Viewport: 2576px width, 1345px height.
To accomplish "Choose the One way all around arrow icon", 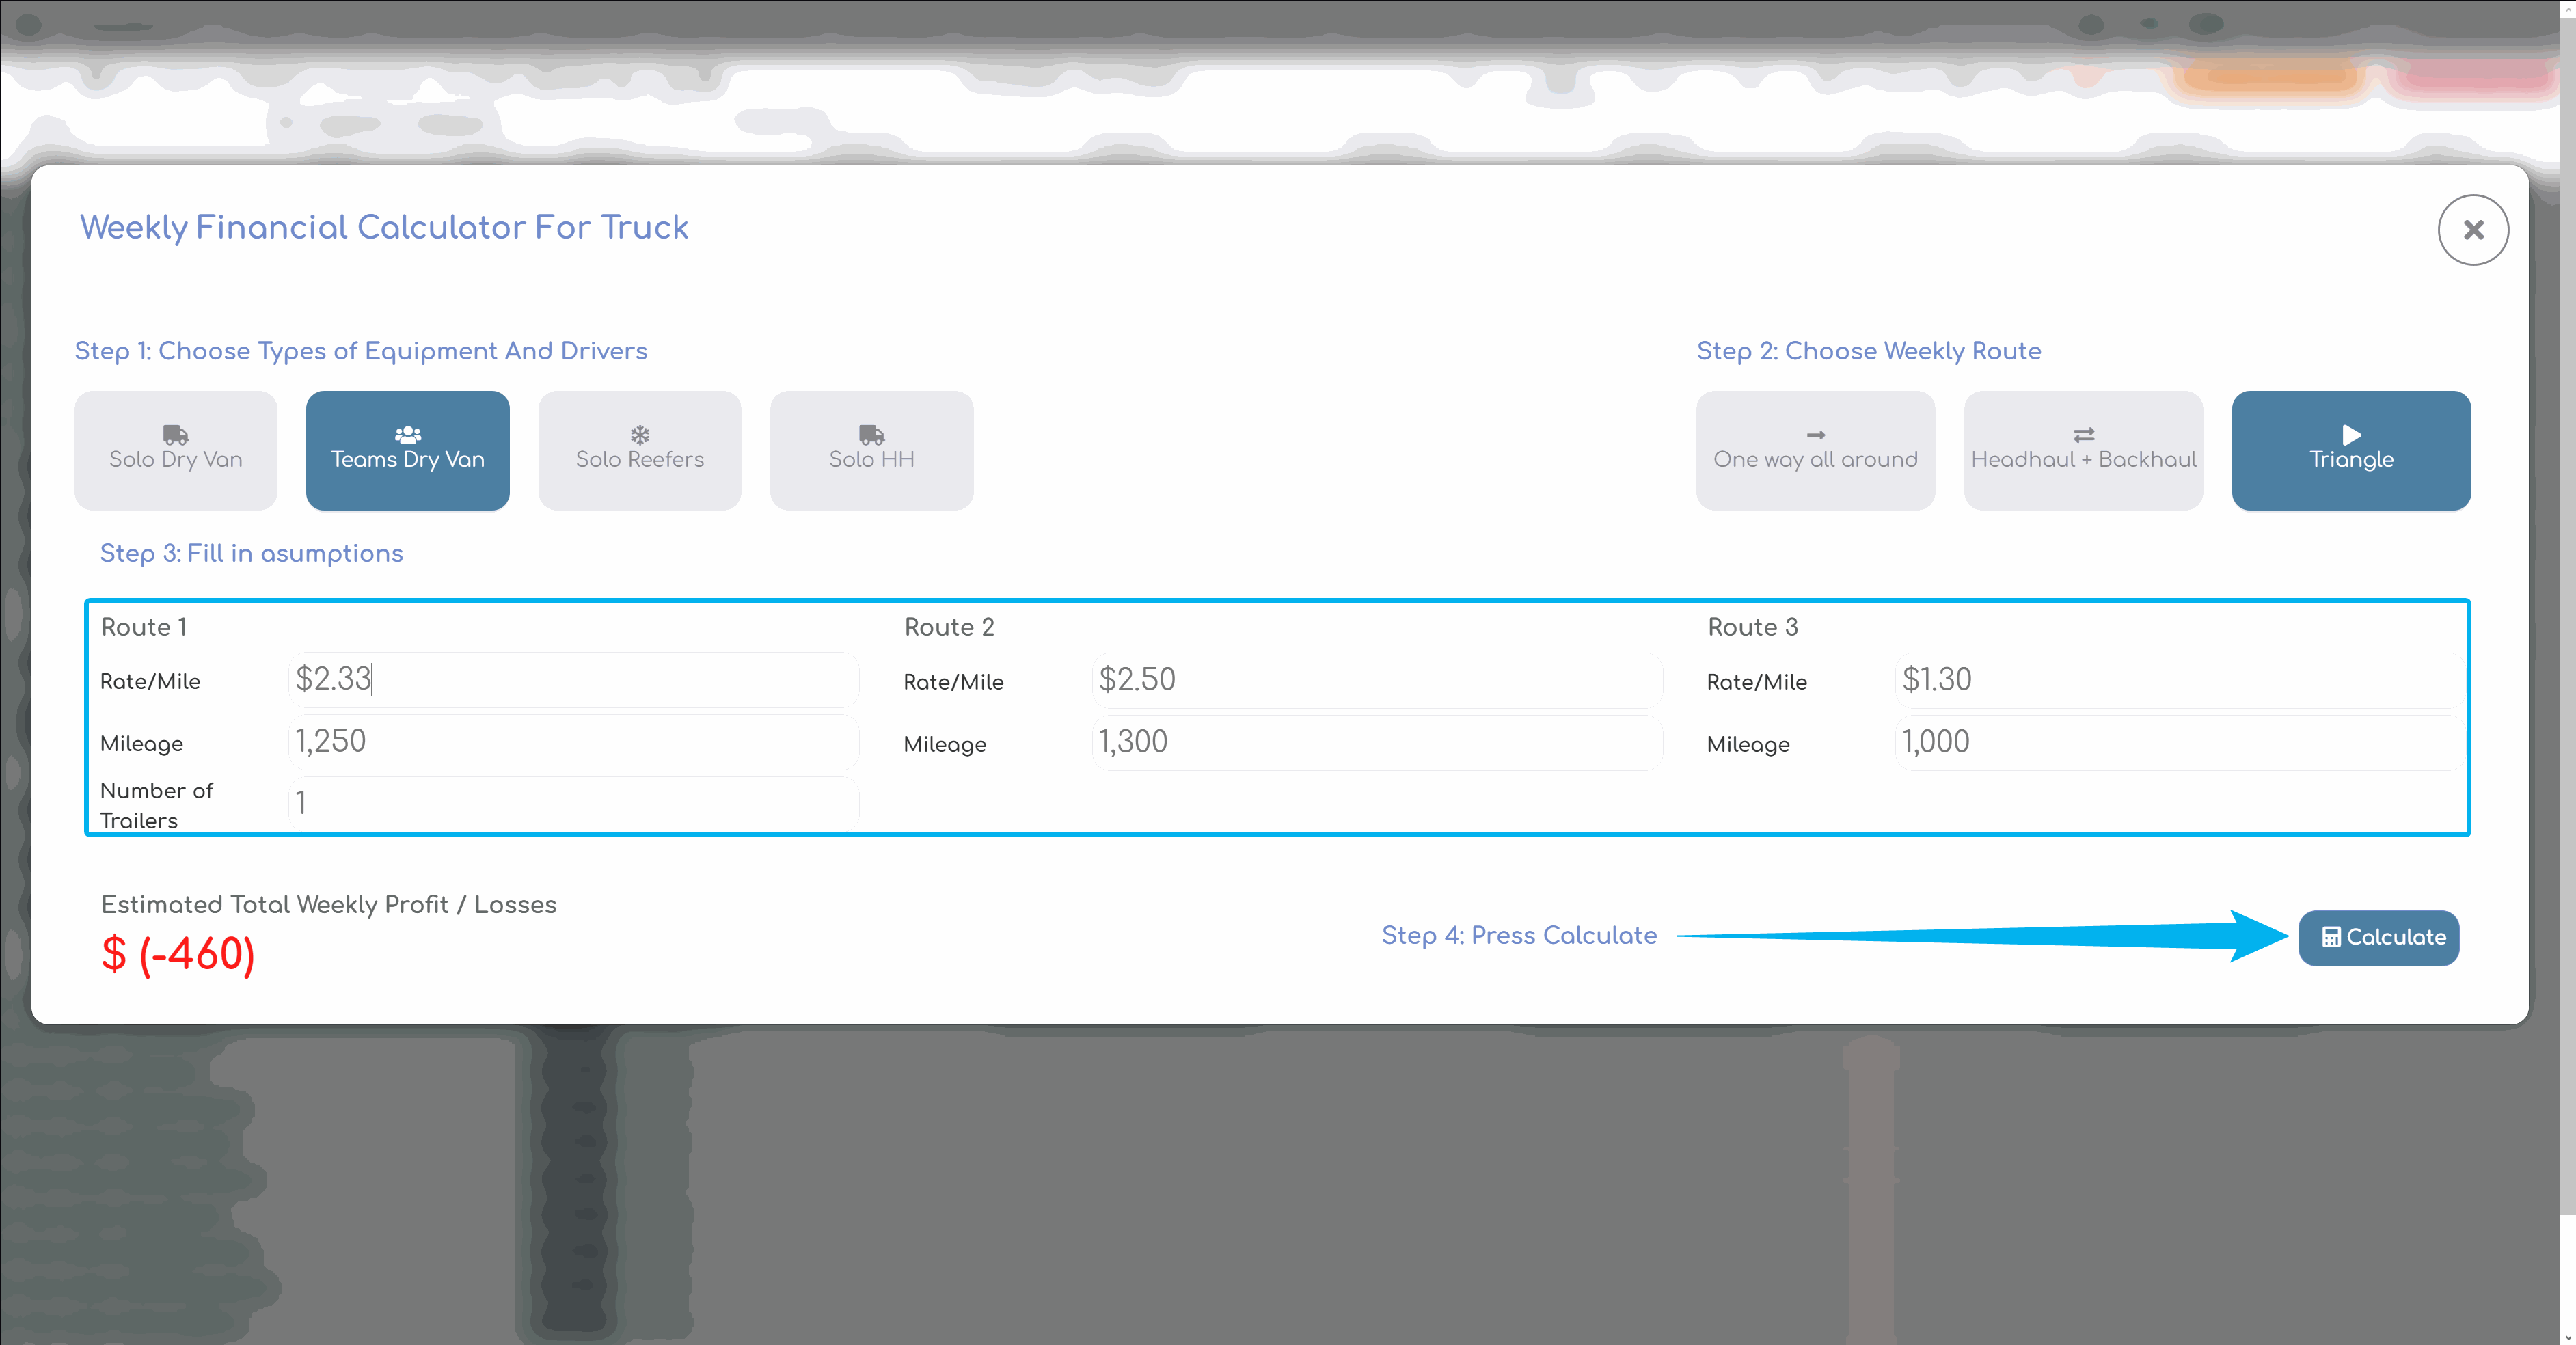I will [1815, 435].
